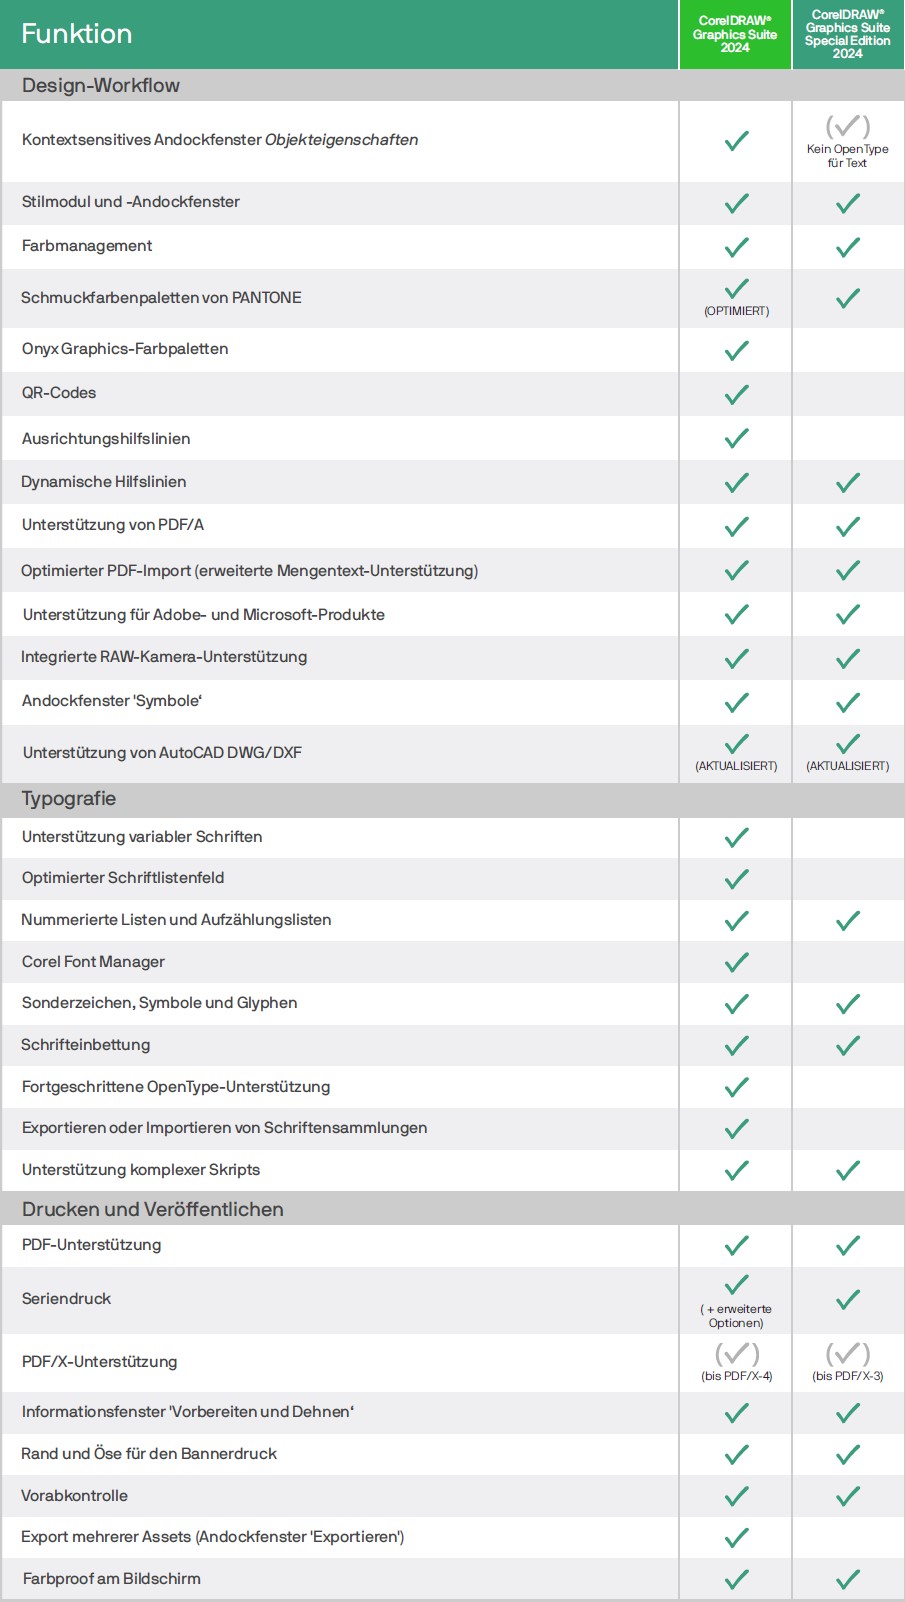Click the Corel Font Manager row checkmark
This screenshot has width=905, height=1602.
[x=736, y=962]
